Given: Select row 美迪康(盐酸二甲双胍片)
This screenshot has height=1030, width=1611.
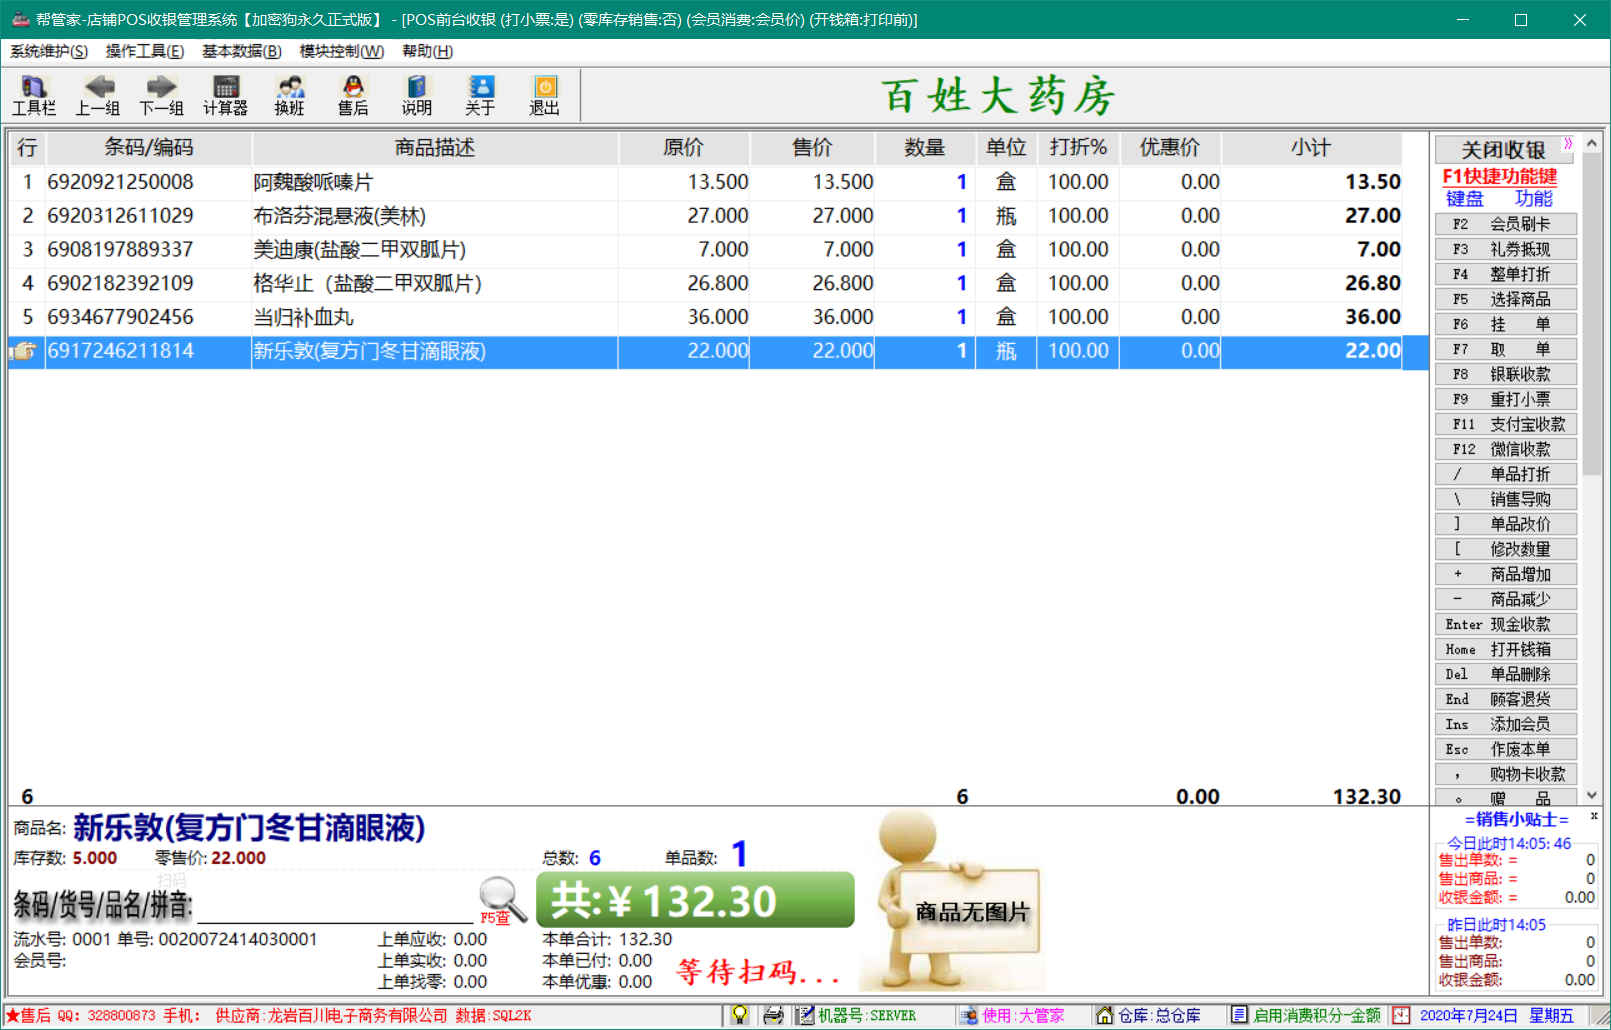Looking at the screenshot, I should [x=705, y=250].
